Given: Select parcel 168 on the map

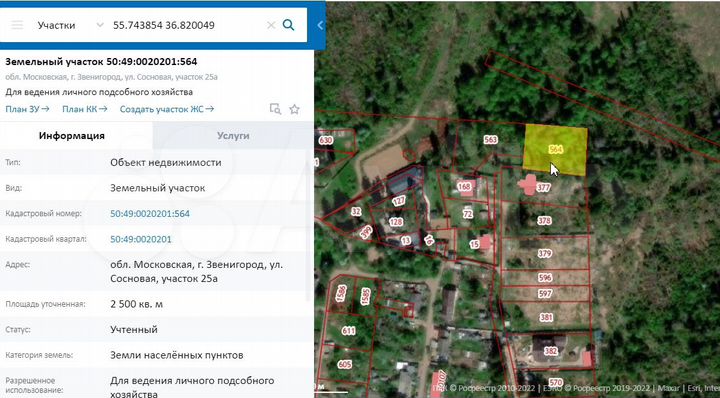Looking at the screenshot, I should pos(465,186).
